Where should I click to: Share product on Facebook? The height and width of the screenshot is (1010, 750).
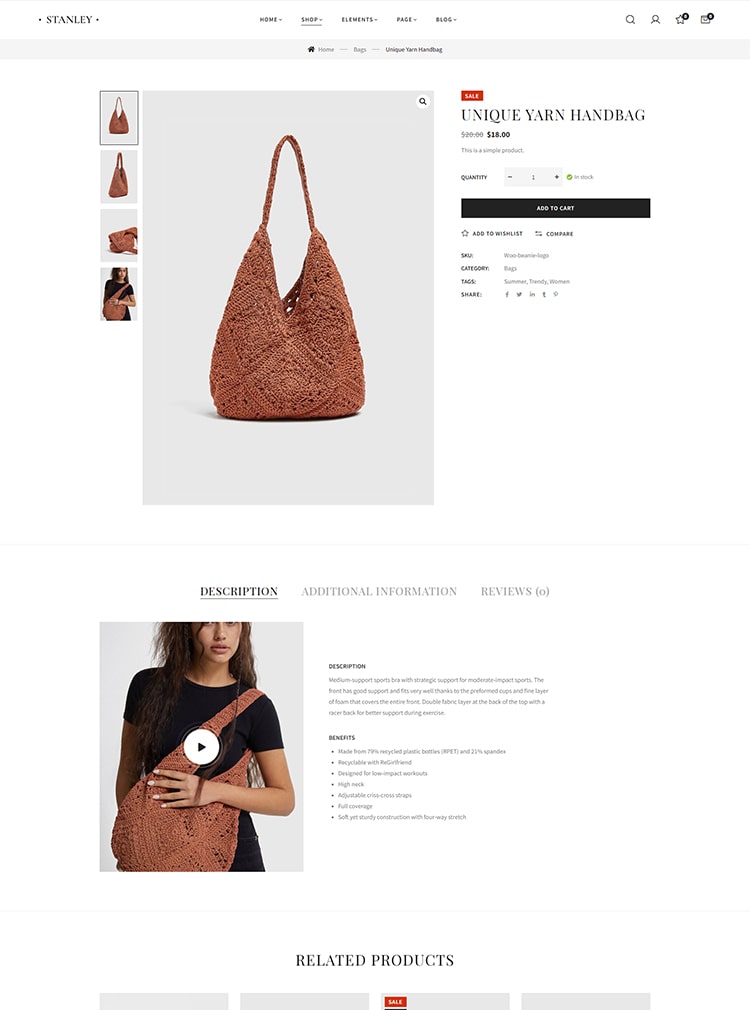pos(507,294)
